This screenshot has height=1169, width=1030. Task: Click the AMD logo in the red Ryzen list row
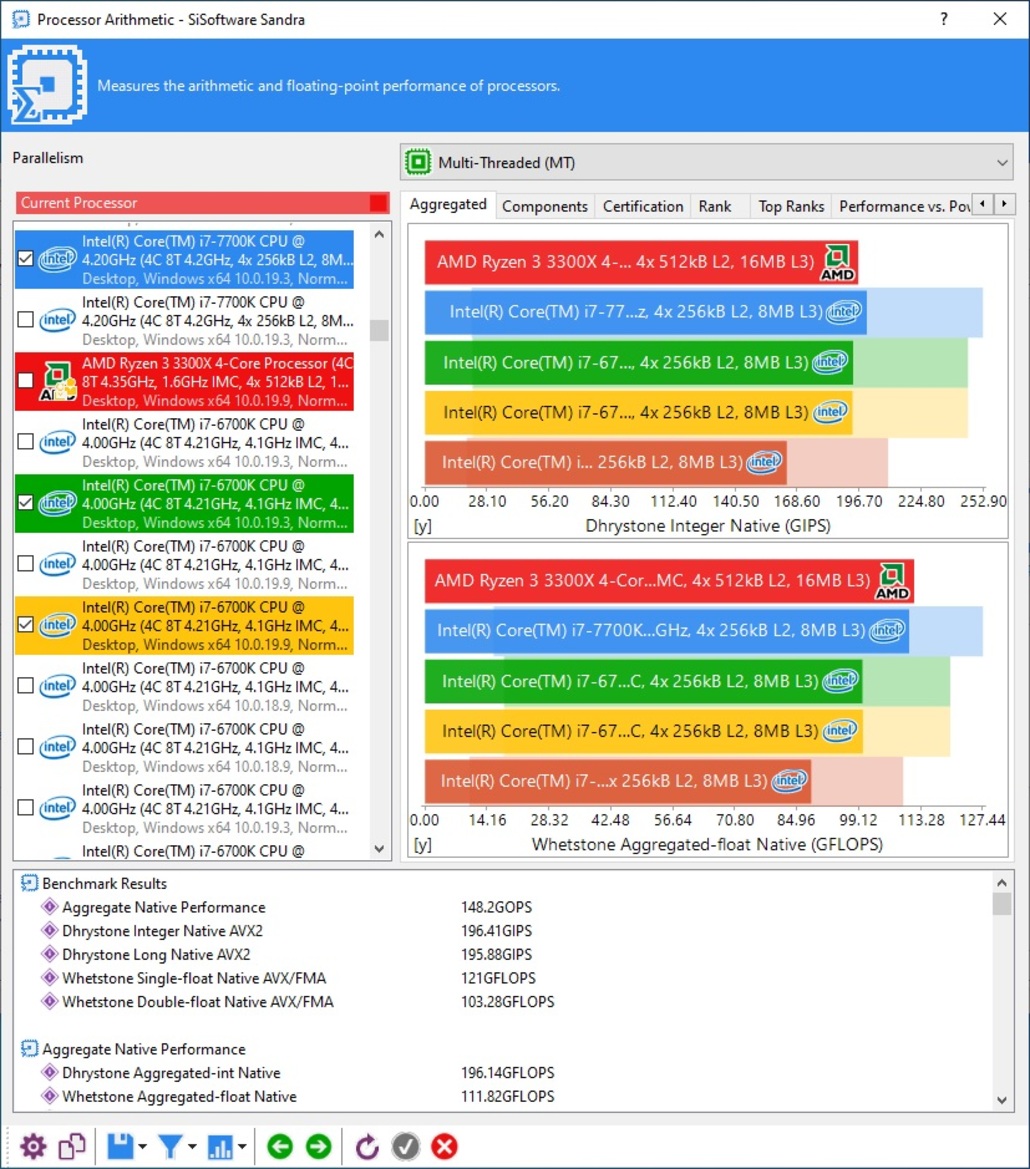tap(57, 381)
